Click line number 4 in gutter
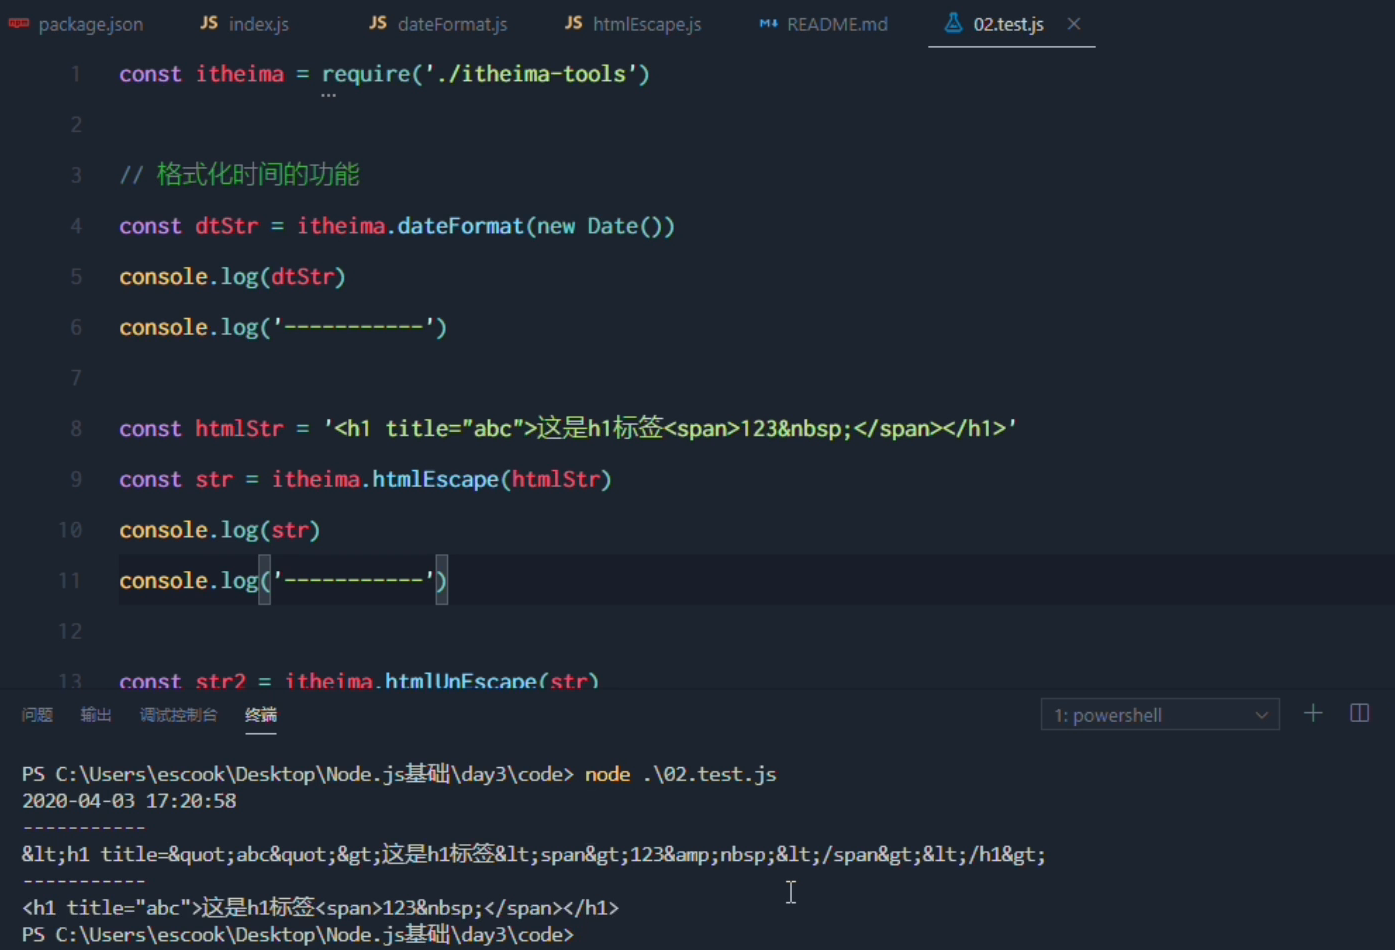 click(x=76, y=226)
